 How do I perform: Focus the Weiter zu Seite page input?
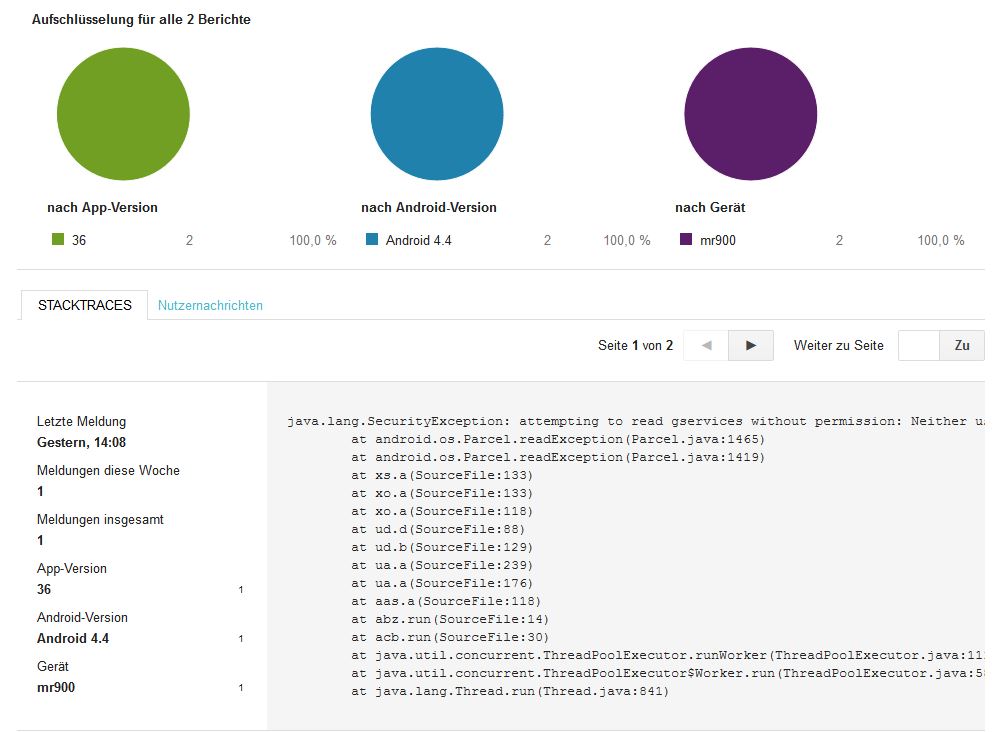pos(919,345)
